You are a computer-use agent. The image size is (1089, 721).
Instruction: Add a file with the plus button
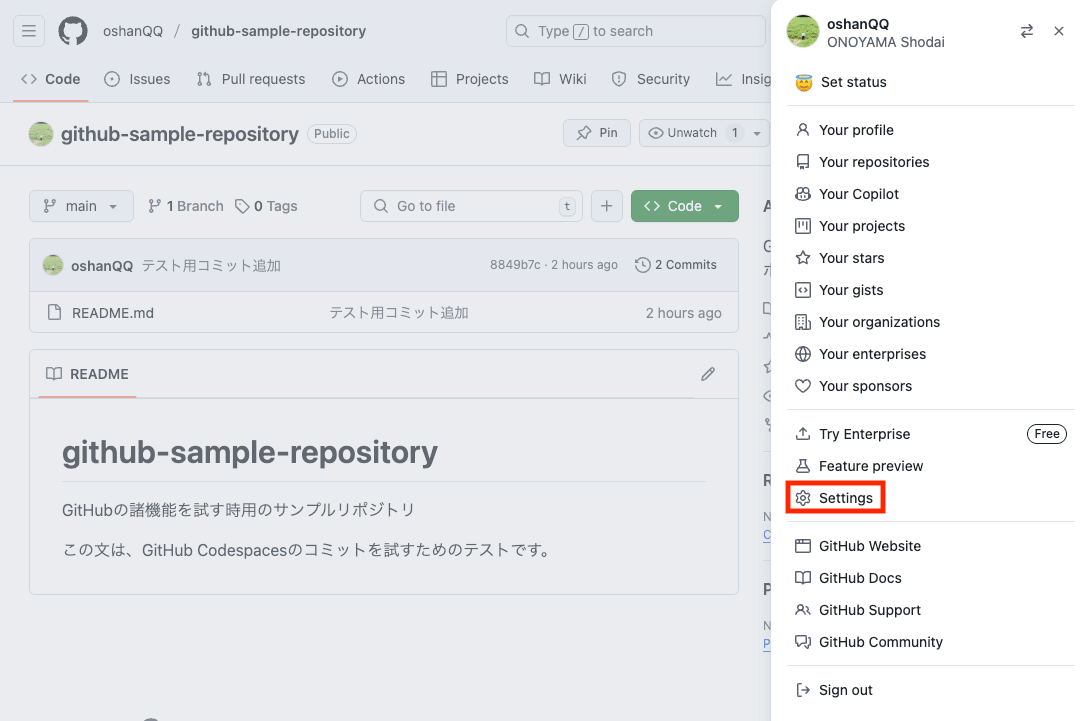[607, 206]
